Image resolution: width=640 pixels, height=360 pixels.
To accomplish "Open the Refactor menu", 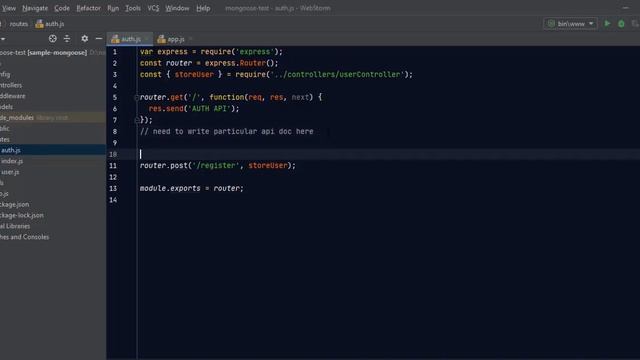I will pos(88,8).
